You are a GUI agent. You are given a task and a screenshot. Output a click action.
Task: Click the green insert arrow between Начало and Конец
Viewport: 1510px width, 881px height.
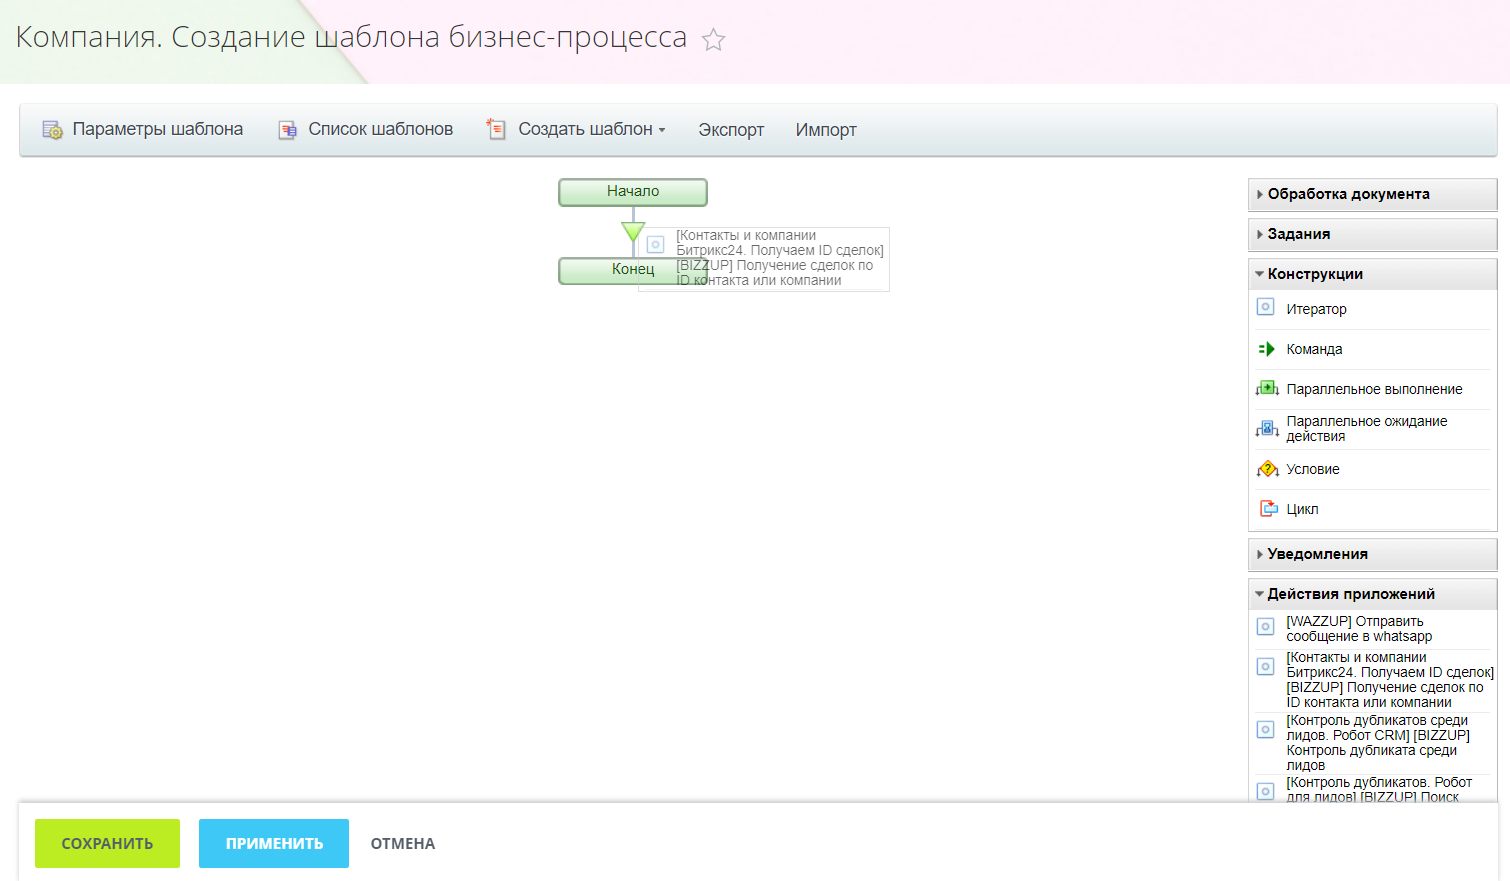633,232
